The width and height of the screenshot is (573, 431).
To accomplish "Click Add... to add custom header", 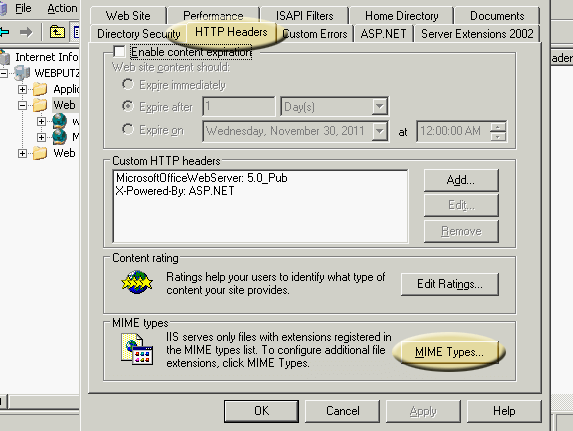I will click(461, 180).
